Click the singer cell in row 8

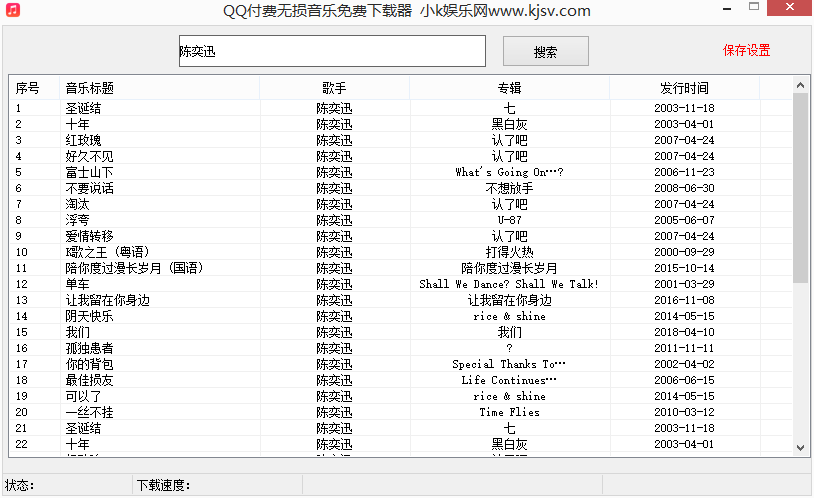334,221
